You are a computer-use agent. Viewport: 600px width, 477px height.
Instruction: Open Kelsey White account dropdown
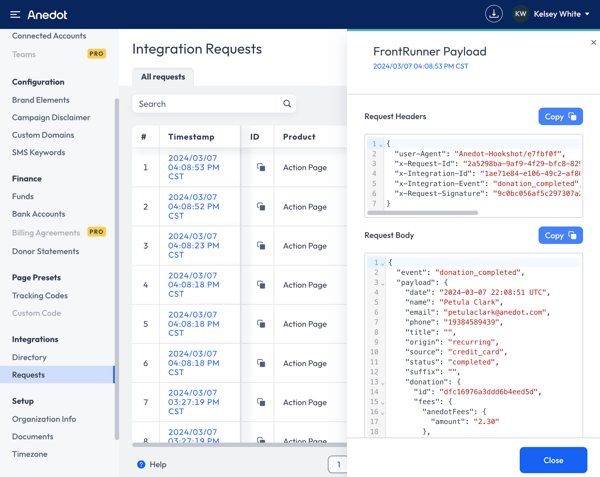coord(561,14)
